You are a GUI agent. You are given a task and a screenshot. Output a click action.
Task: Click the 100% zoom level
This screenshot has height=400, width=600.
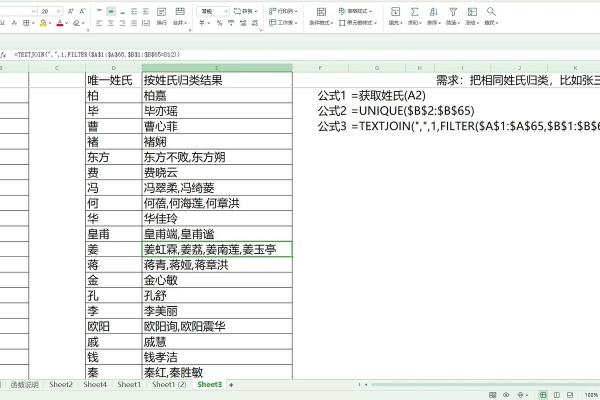coord(591,395)
